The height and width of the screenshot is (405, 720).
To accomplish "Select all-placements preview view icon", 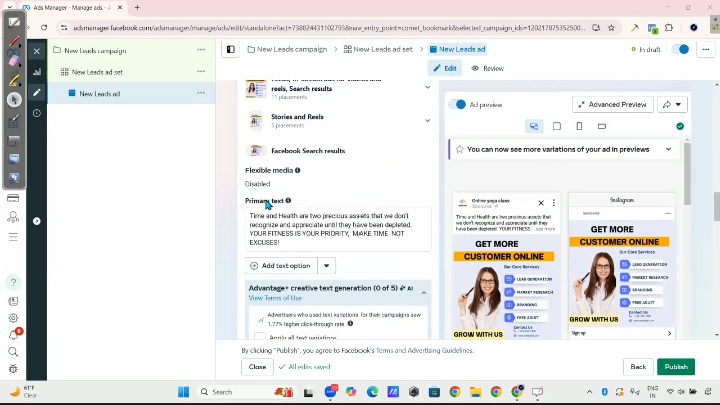I will (x=534, y=126).
